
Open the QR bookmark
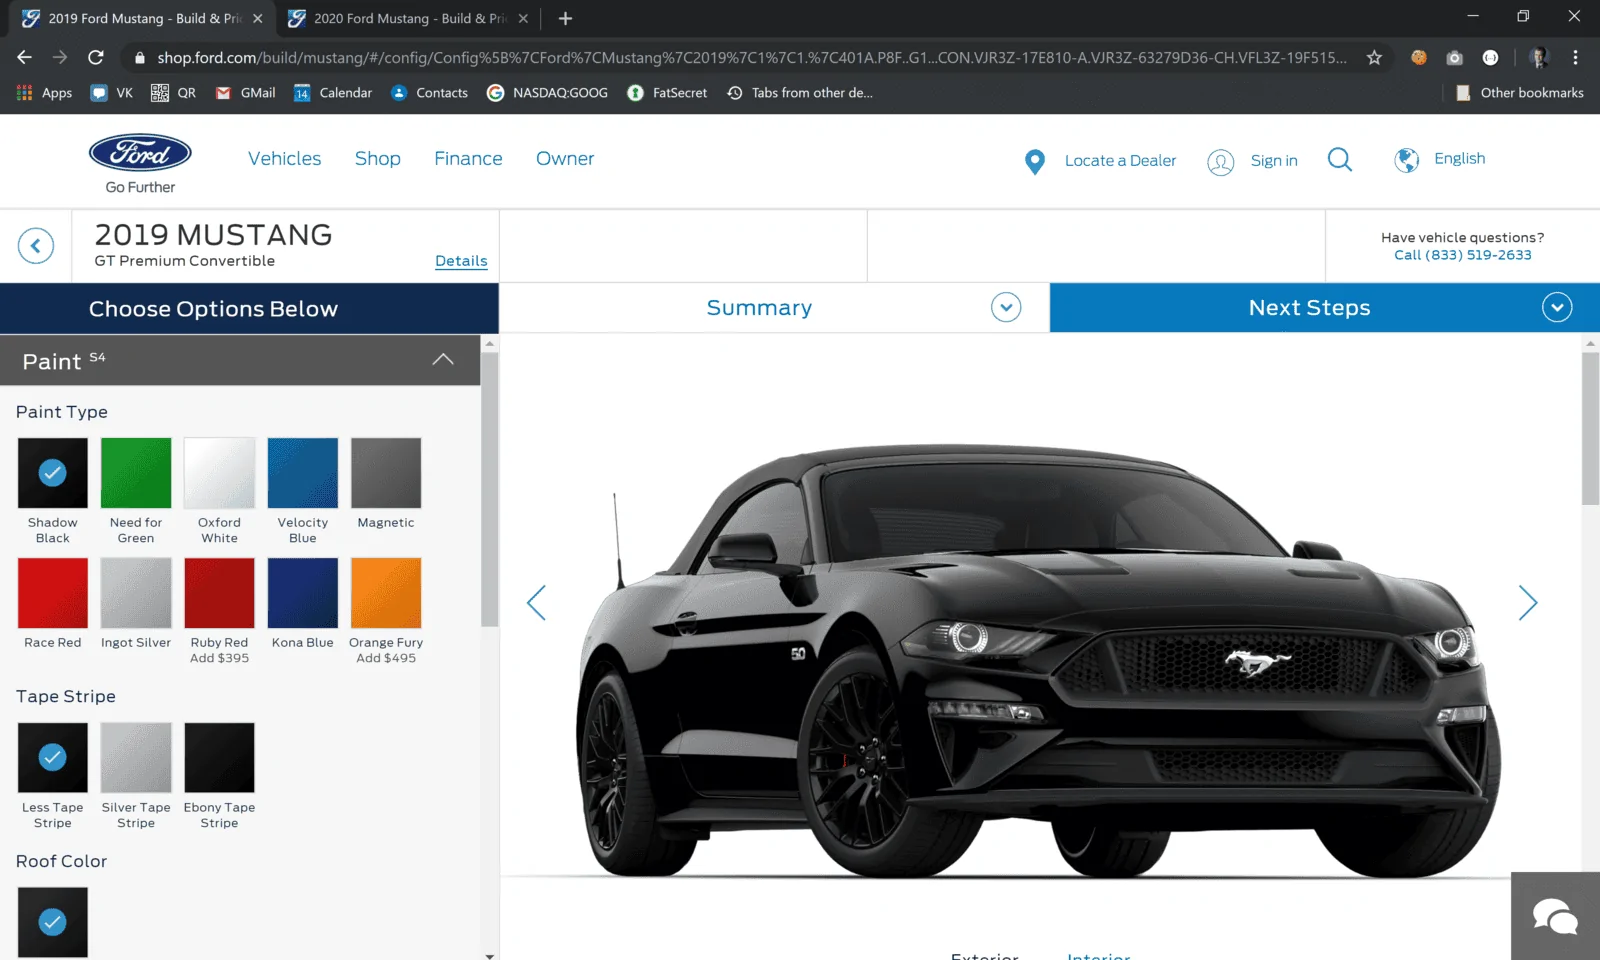(173, 93)
